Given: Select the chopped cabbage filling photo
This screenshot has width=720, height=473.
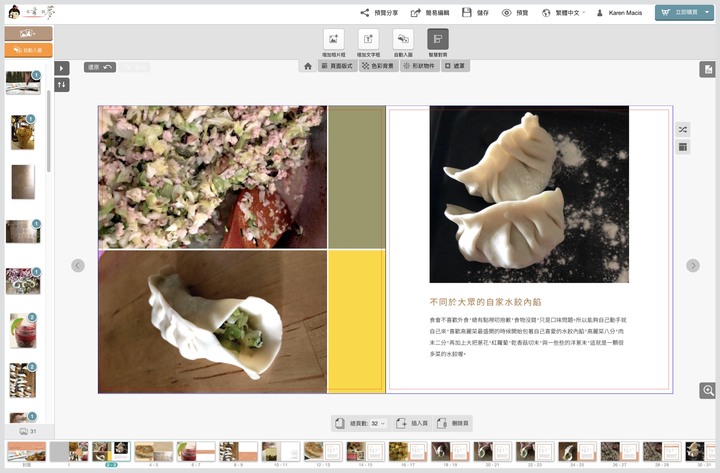Looking at the screenshot, I should point(213,177).
